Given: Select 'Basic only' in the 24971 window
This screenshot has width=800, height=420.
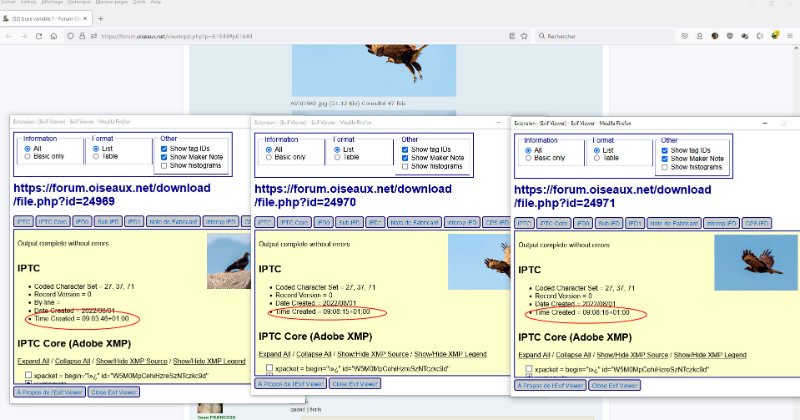Looking at the screenshot, I should [x=529, y=158].
